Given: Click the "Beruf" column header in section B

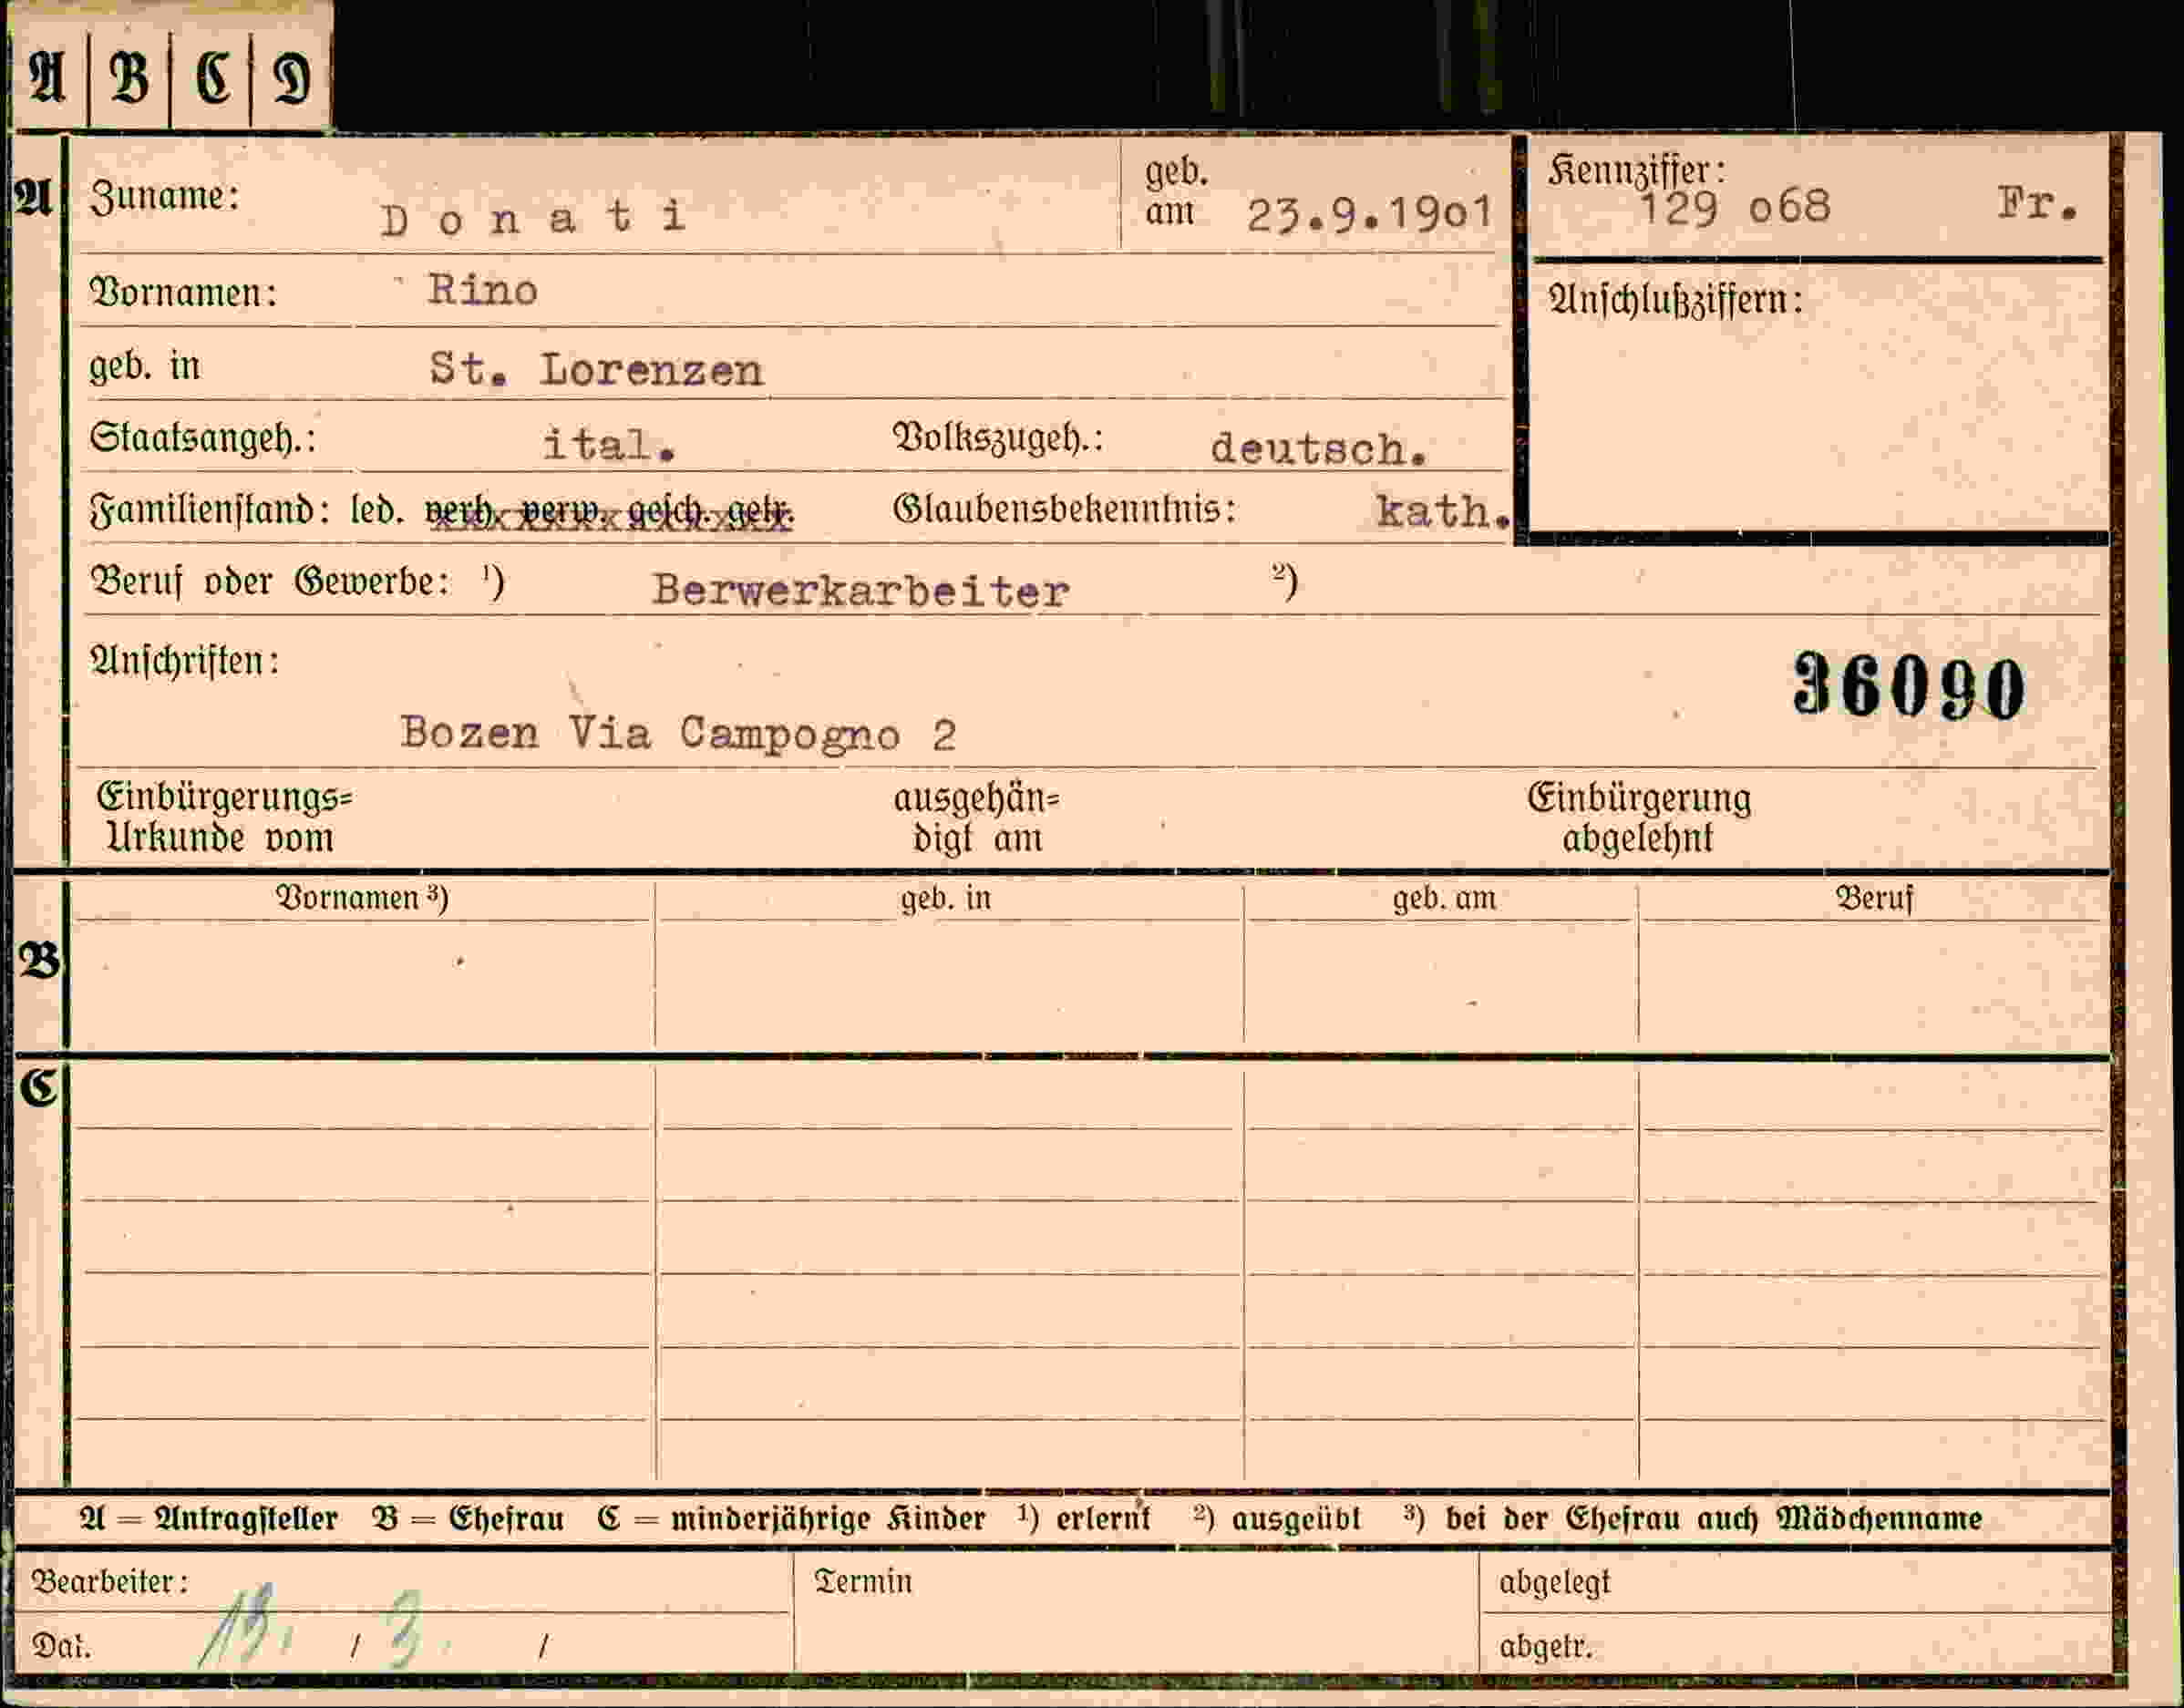Looking at the screenshot, I should click(1874, 898).
